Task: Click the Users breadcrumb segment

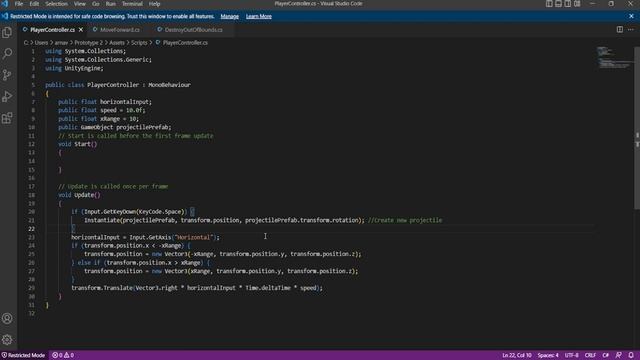Action: click(x=41, y=42)
